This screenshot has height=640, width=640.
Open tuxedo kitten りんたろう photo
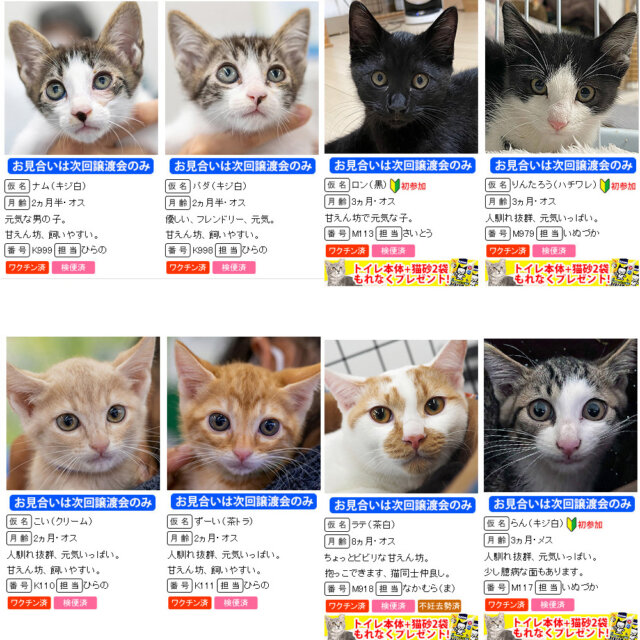pos(562,77)
